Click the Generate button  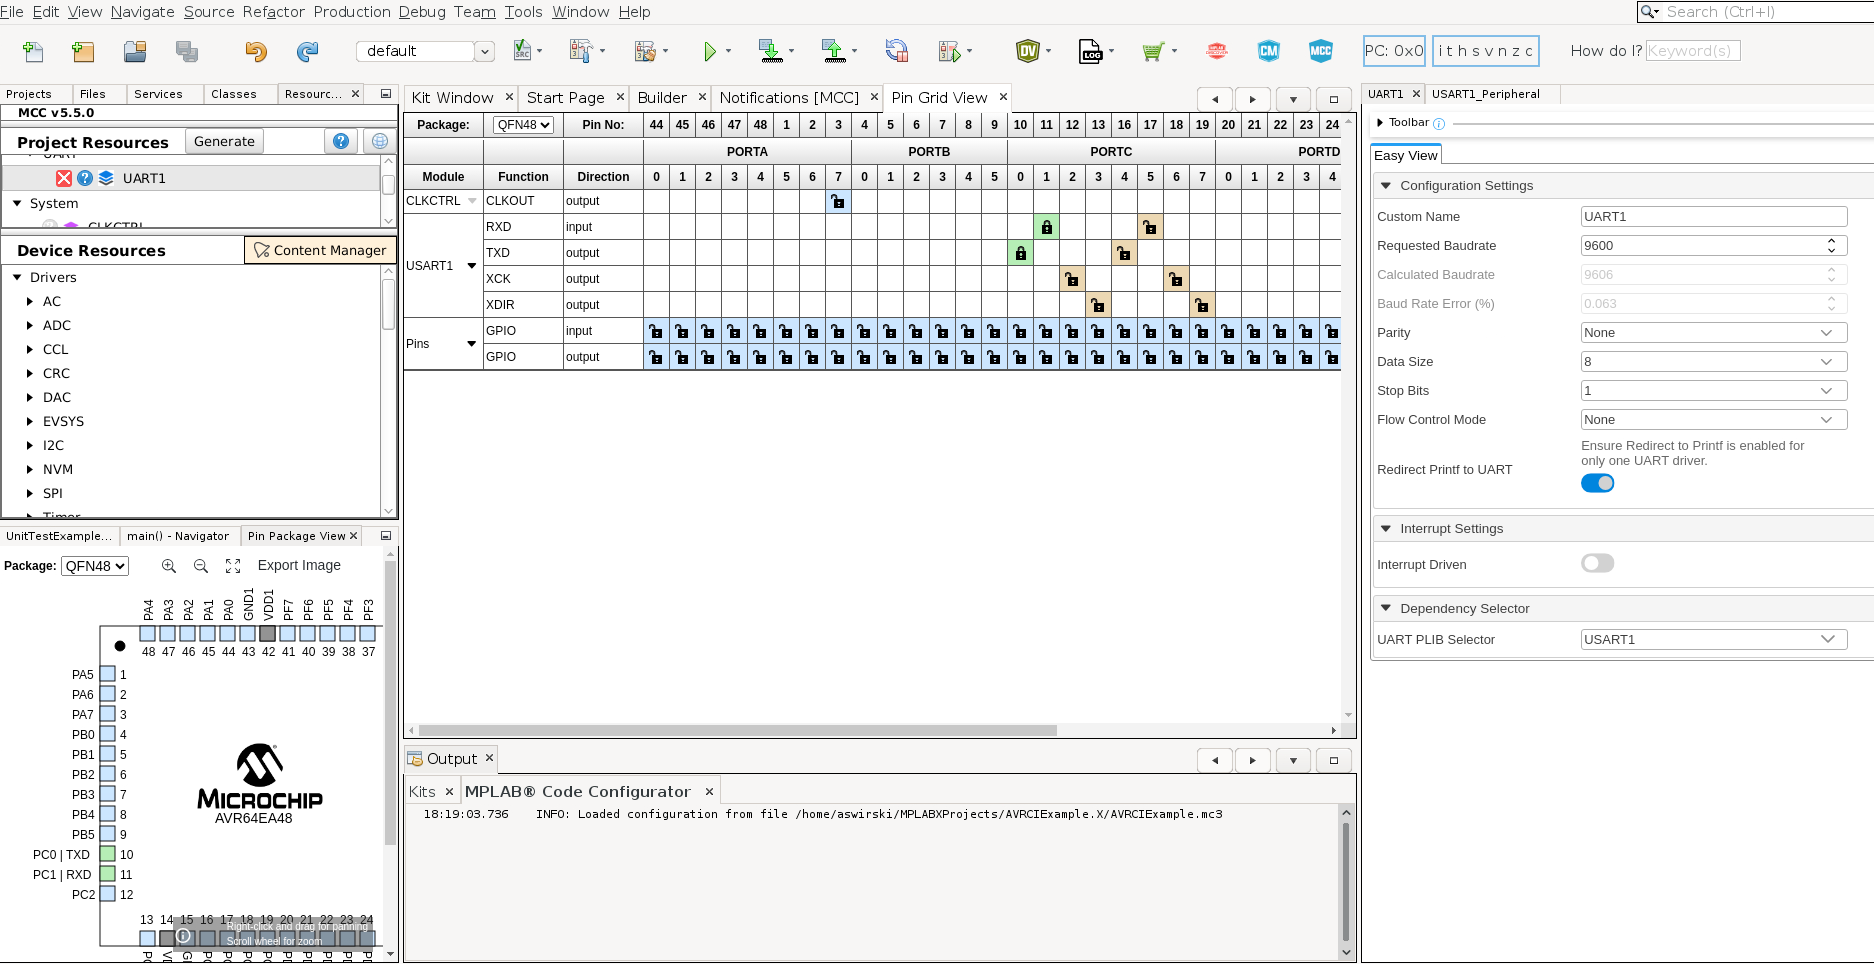[x=224, y=141]
